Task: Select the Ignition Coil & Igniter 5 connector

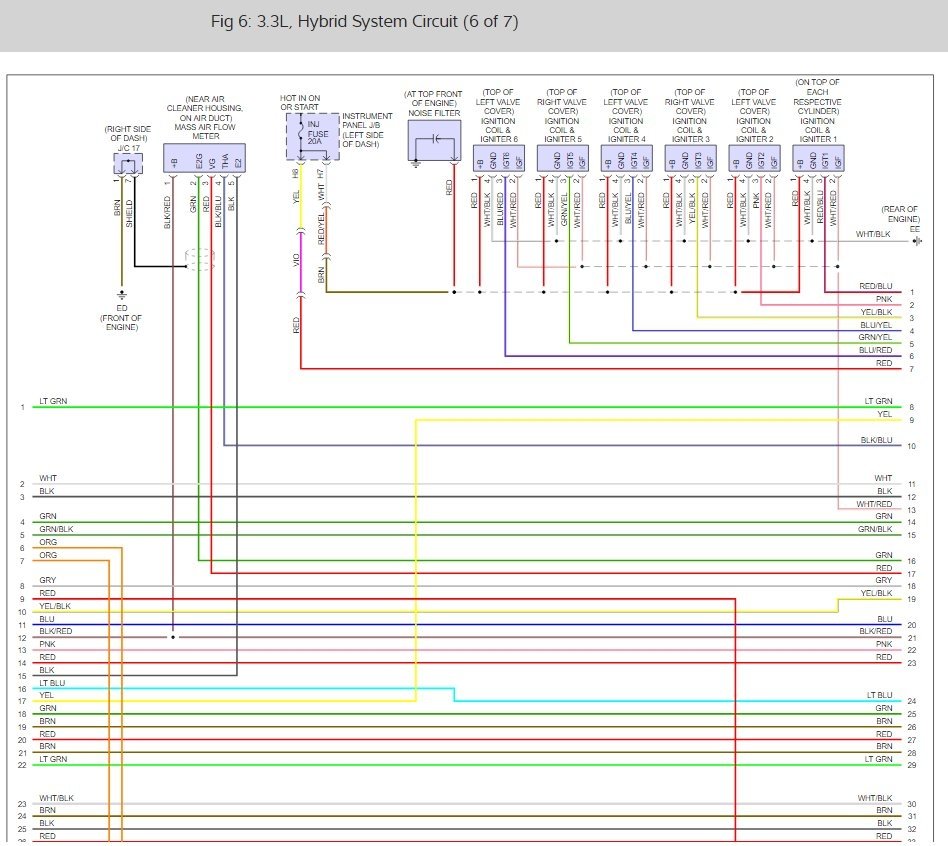Action: tap(562, 158)
